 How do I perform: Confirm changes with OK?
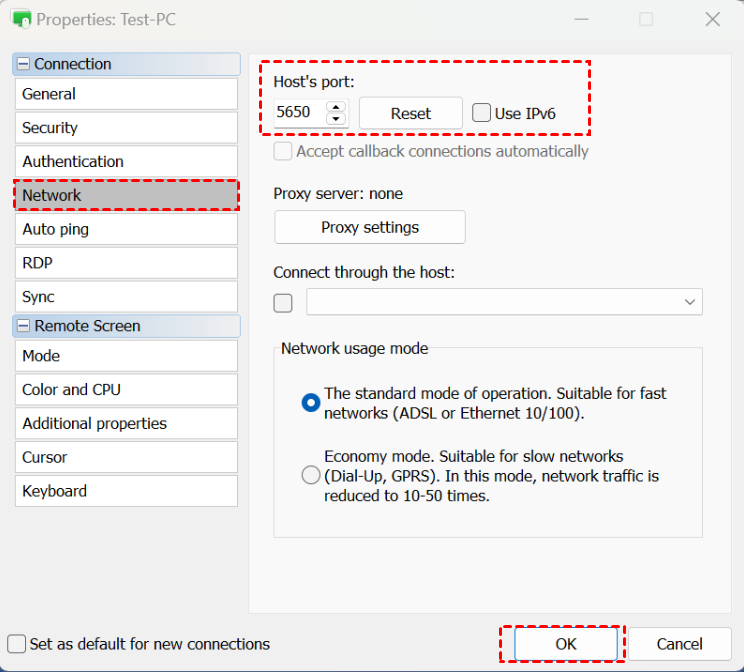click(x=566, y=644)
